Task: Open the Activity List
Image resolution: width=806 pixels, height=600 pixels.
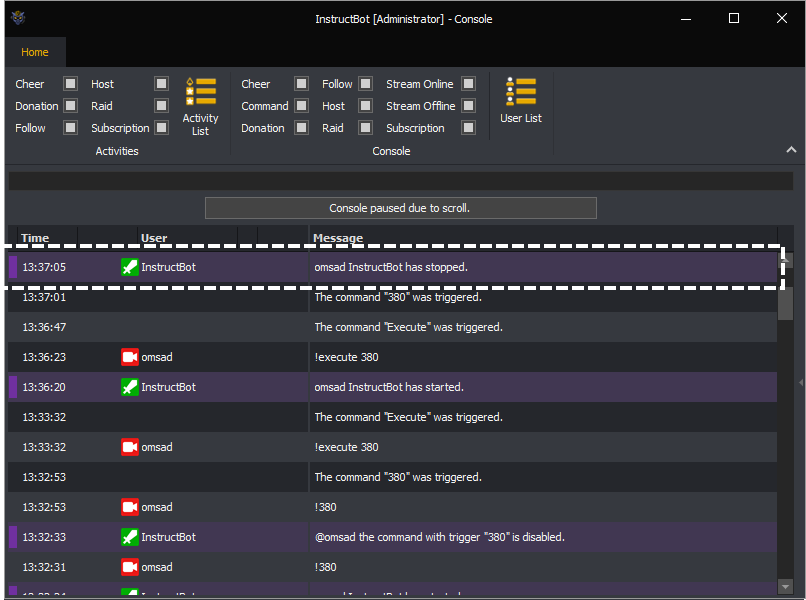Action: [x=200, y=107]
